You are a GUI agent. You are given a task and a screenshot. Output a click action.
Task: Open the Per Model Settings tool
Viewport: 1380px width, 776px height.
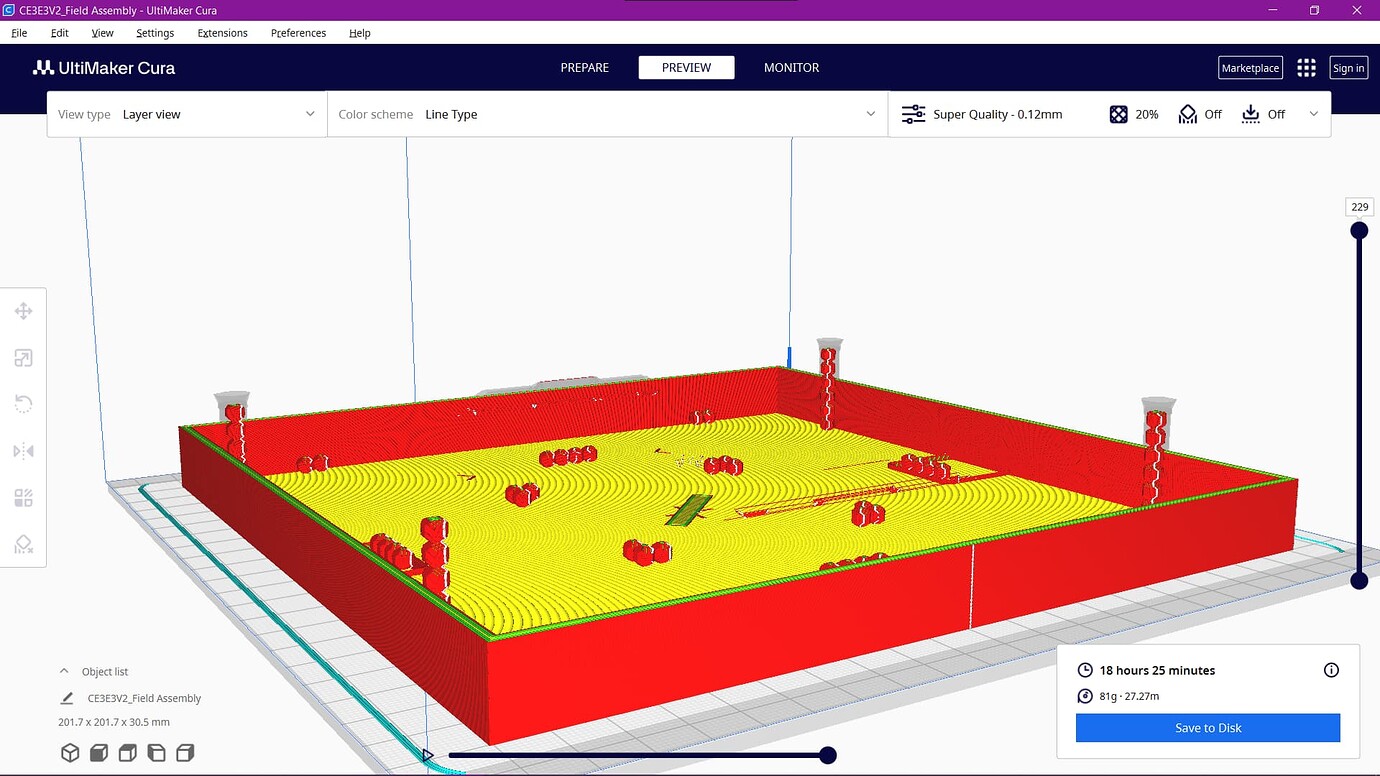pyautogui.click(x=24, y=497)
